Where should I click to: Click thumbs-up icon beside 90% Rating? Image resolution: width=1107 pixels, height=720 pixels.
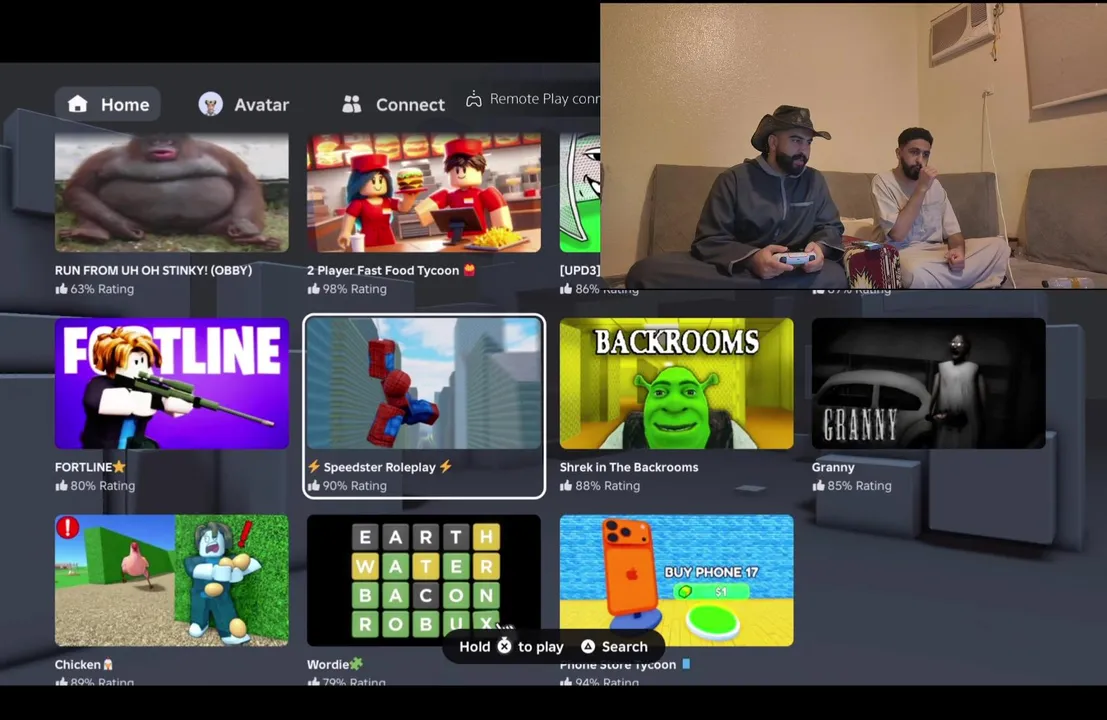pos(313,486)
